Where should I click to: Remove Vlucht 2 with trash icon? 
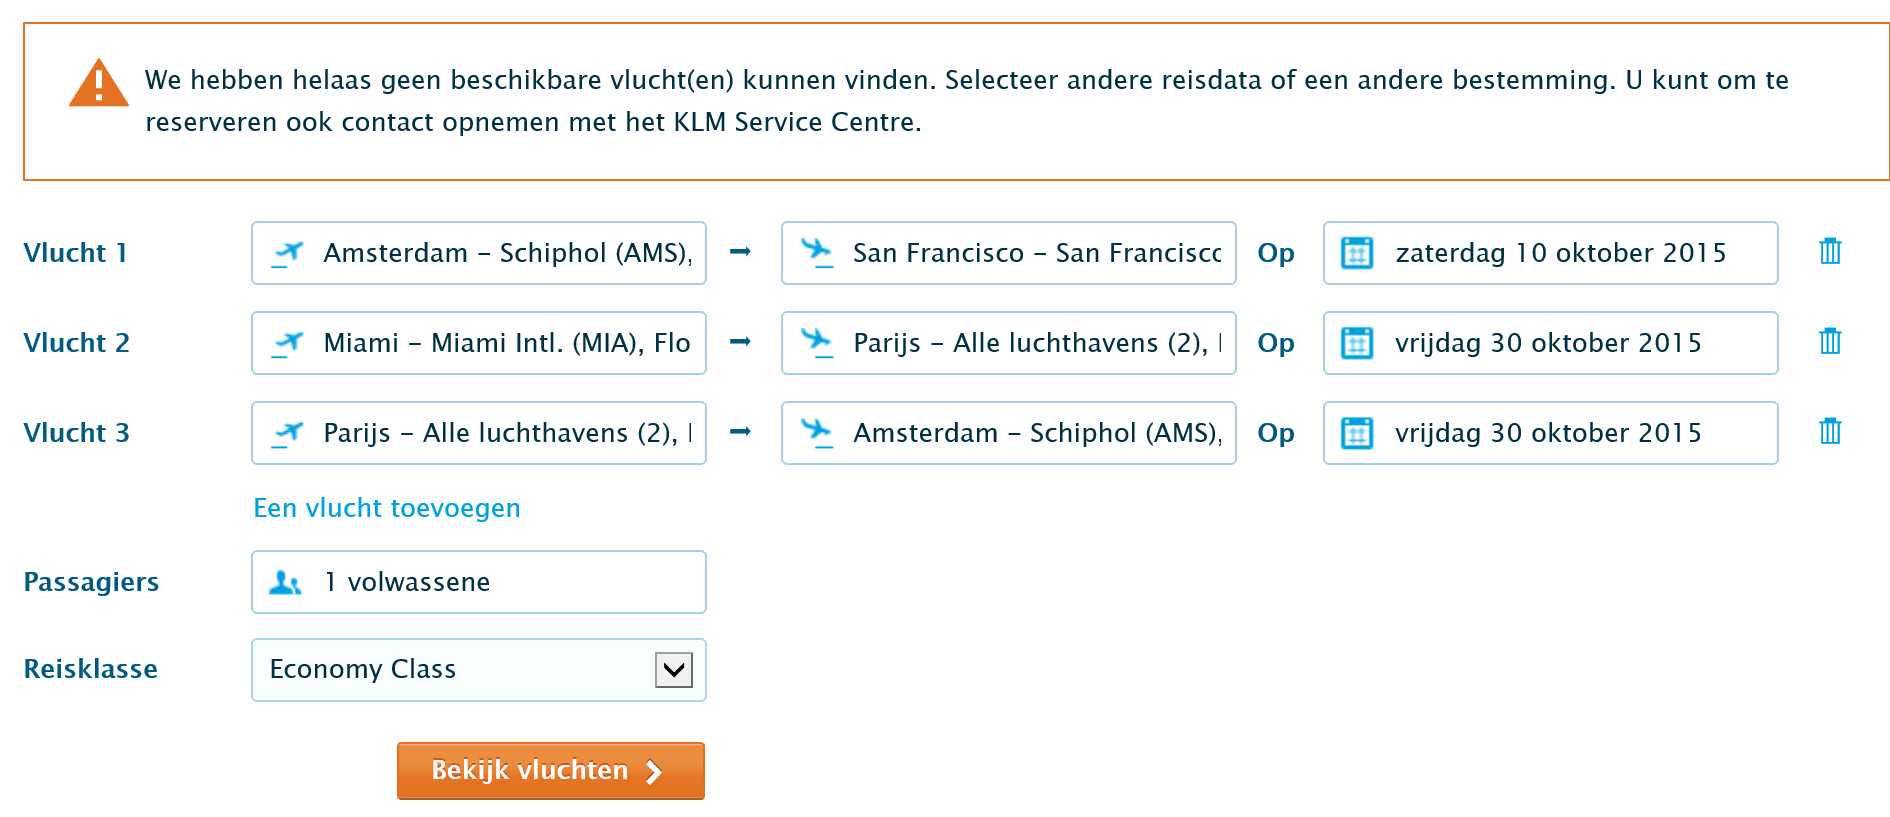point(1830,342)
